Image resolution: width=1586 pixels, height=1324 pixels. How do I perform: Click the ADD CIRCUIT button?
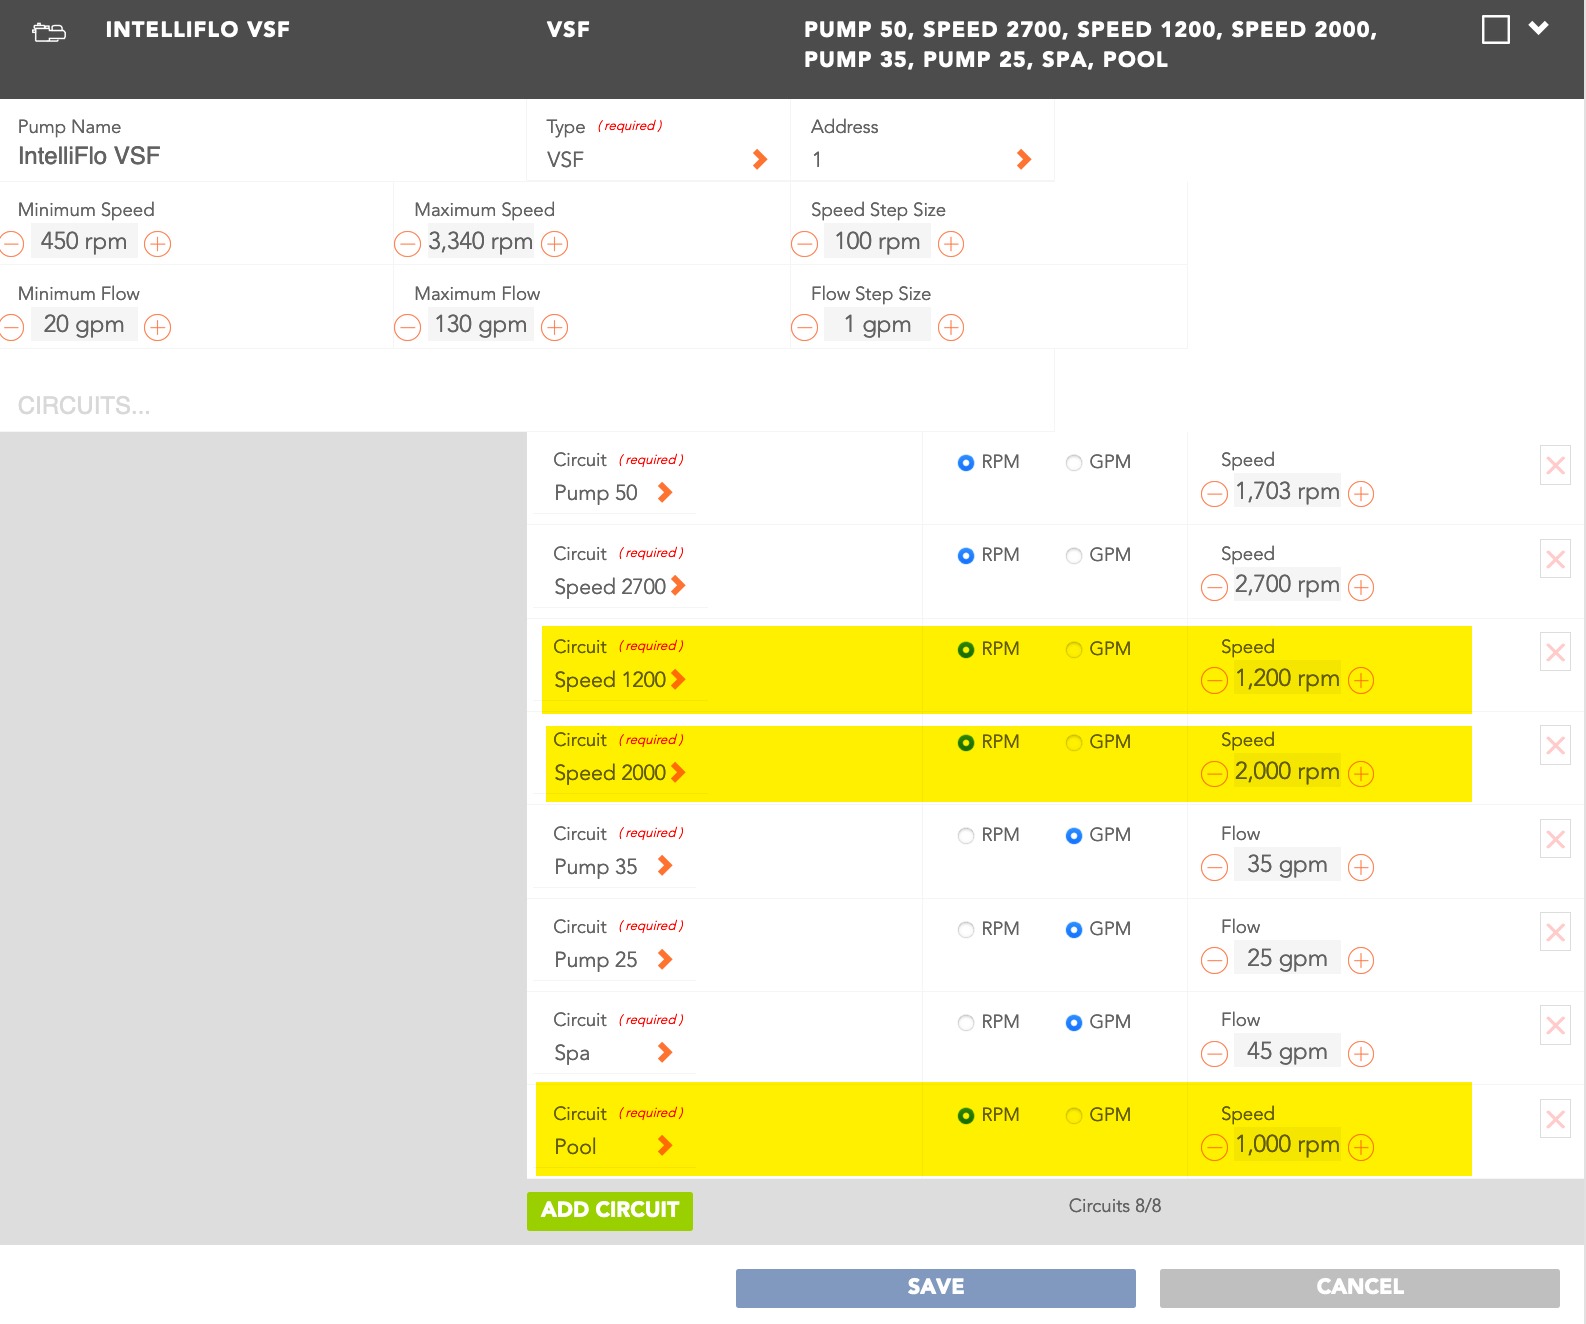(610, 1211)
